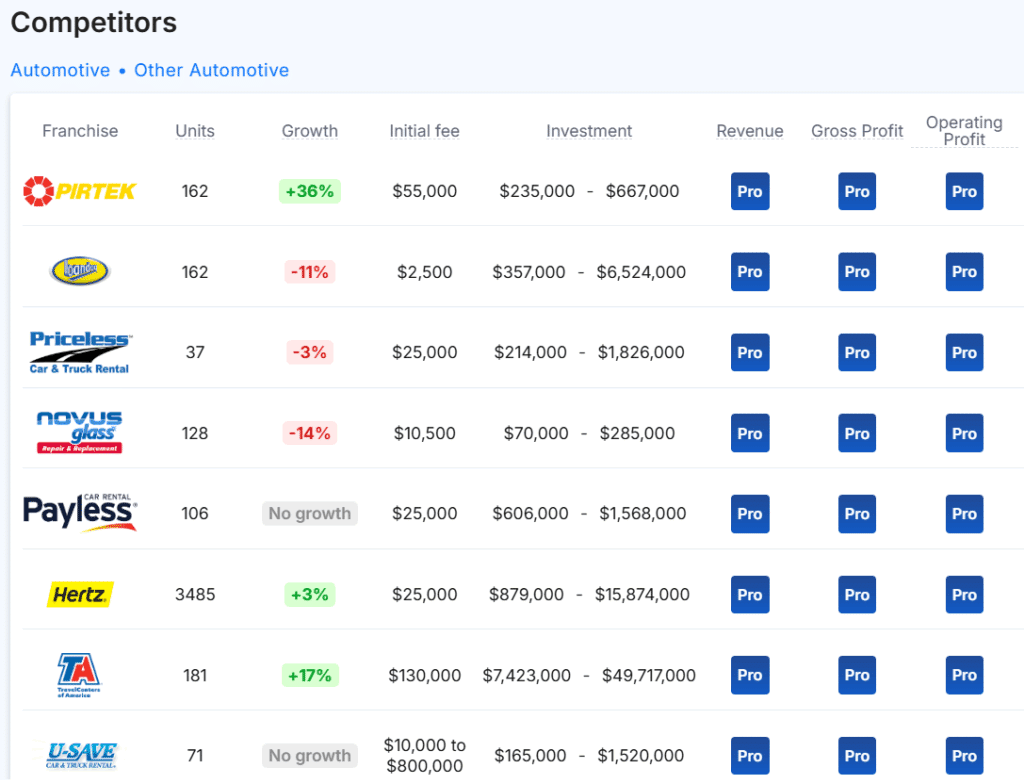Click the TA Revenue Pro button
The image size is (1024, 784).
coord(750,675)
